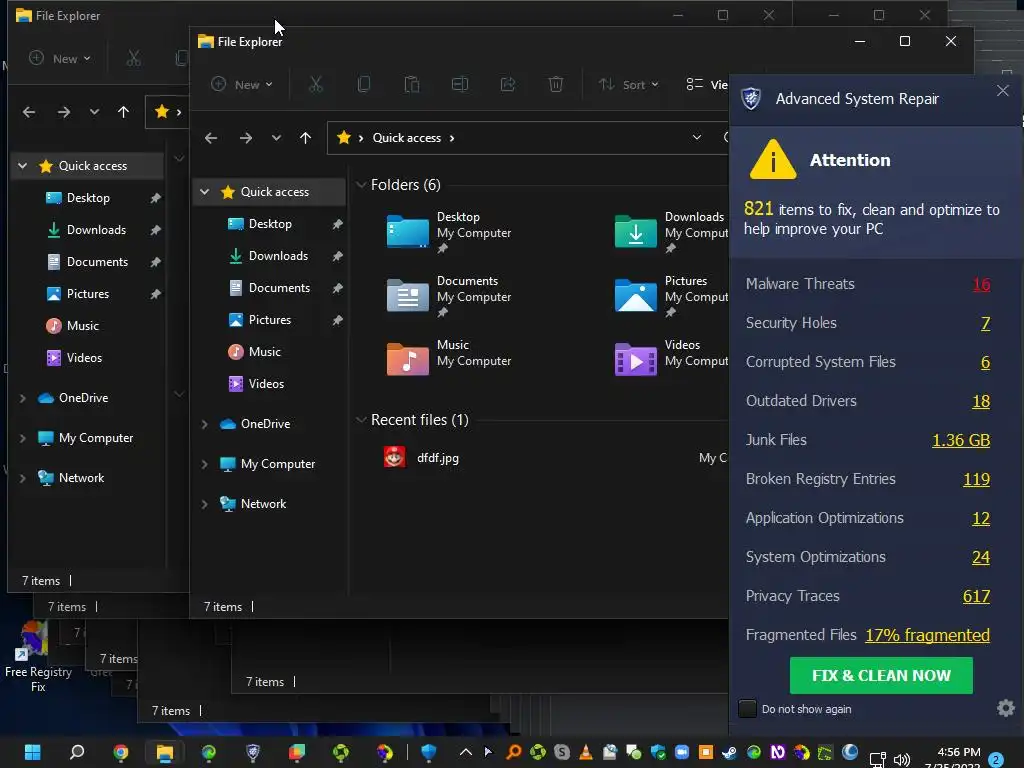Image resolution: width=1024 pixels, height=768 pixels.
Task: Click the Privacy Traces count 617
Action: (976, 596)
